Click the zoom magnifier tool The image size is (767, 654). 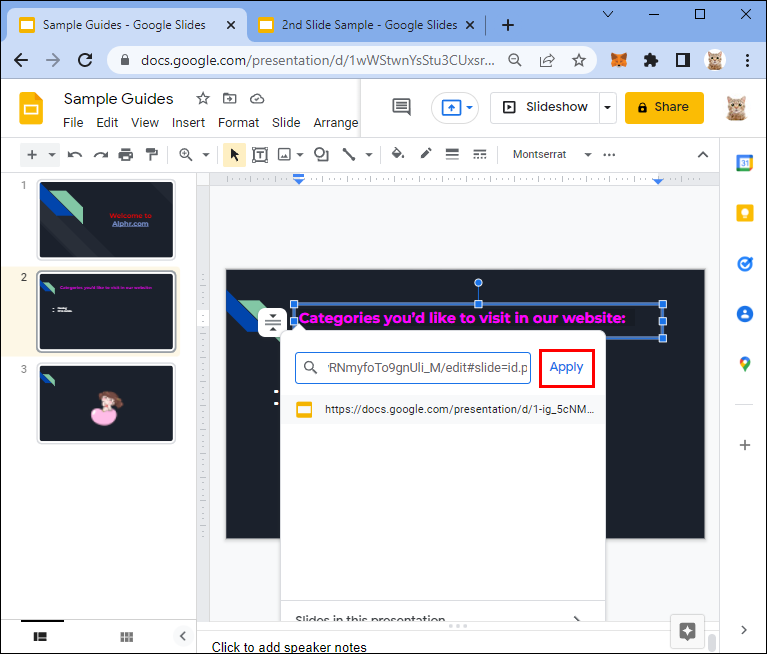(185, 155)
